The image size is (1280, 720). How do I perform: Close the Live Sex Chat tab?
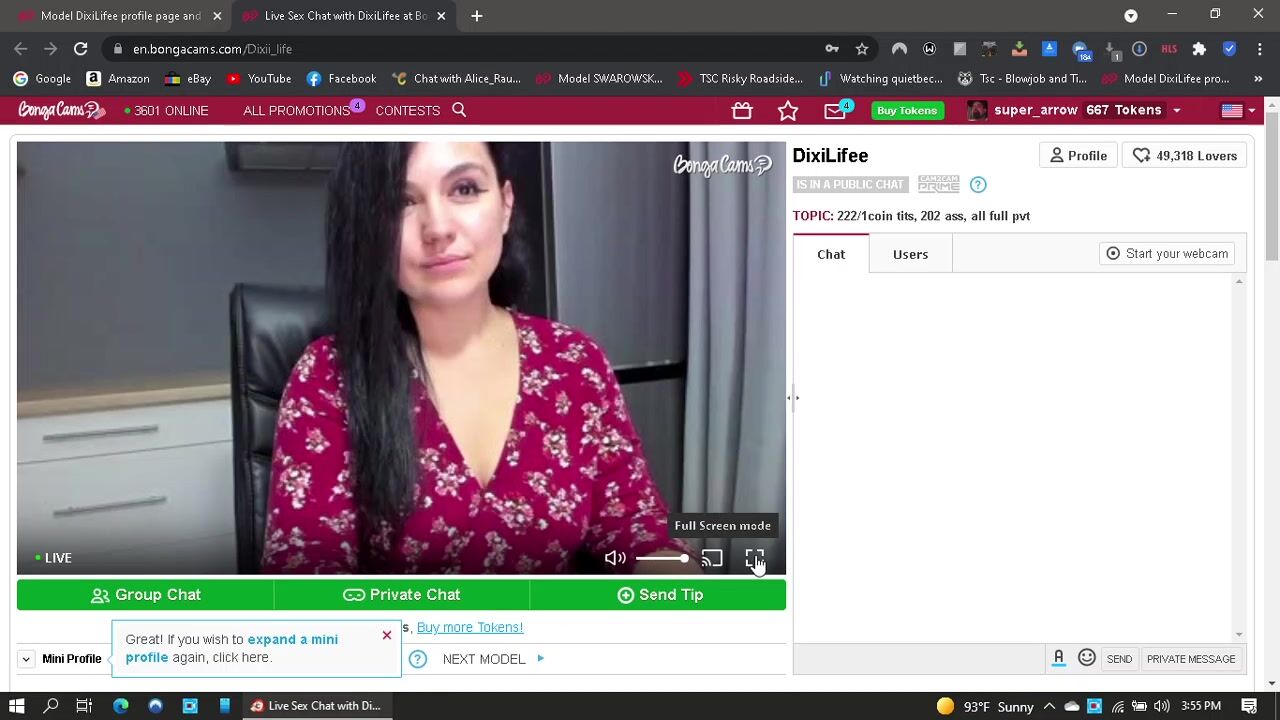click(441, 16)
